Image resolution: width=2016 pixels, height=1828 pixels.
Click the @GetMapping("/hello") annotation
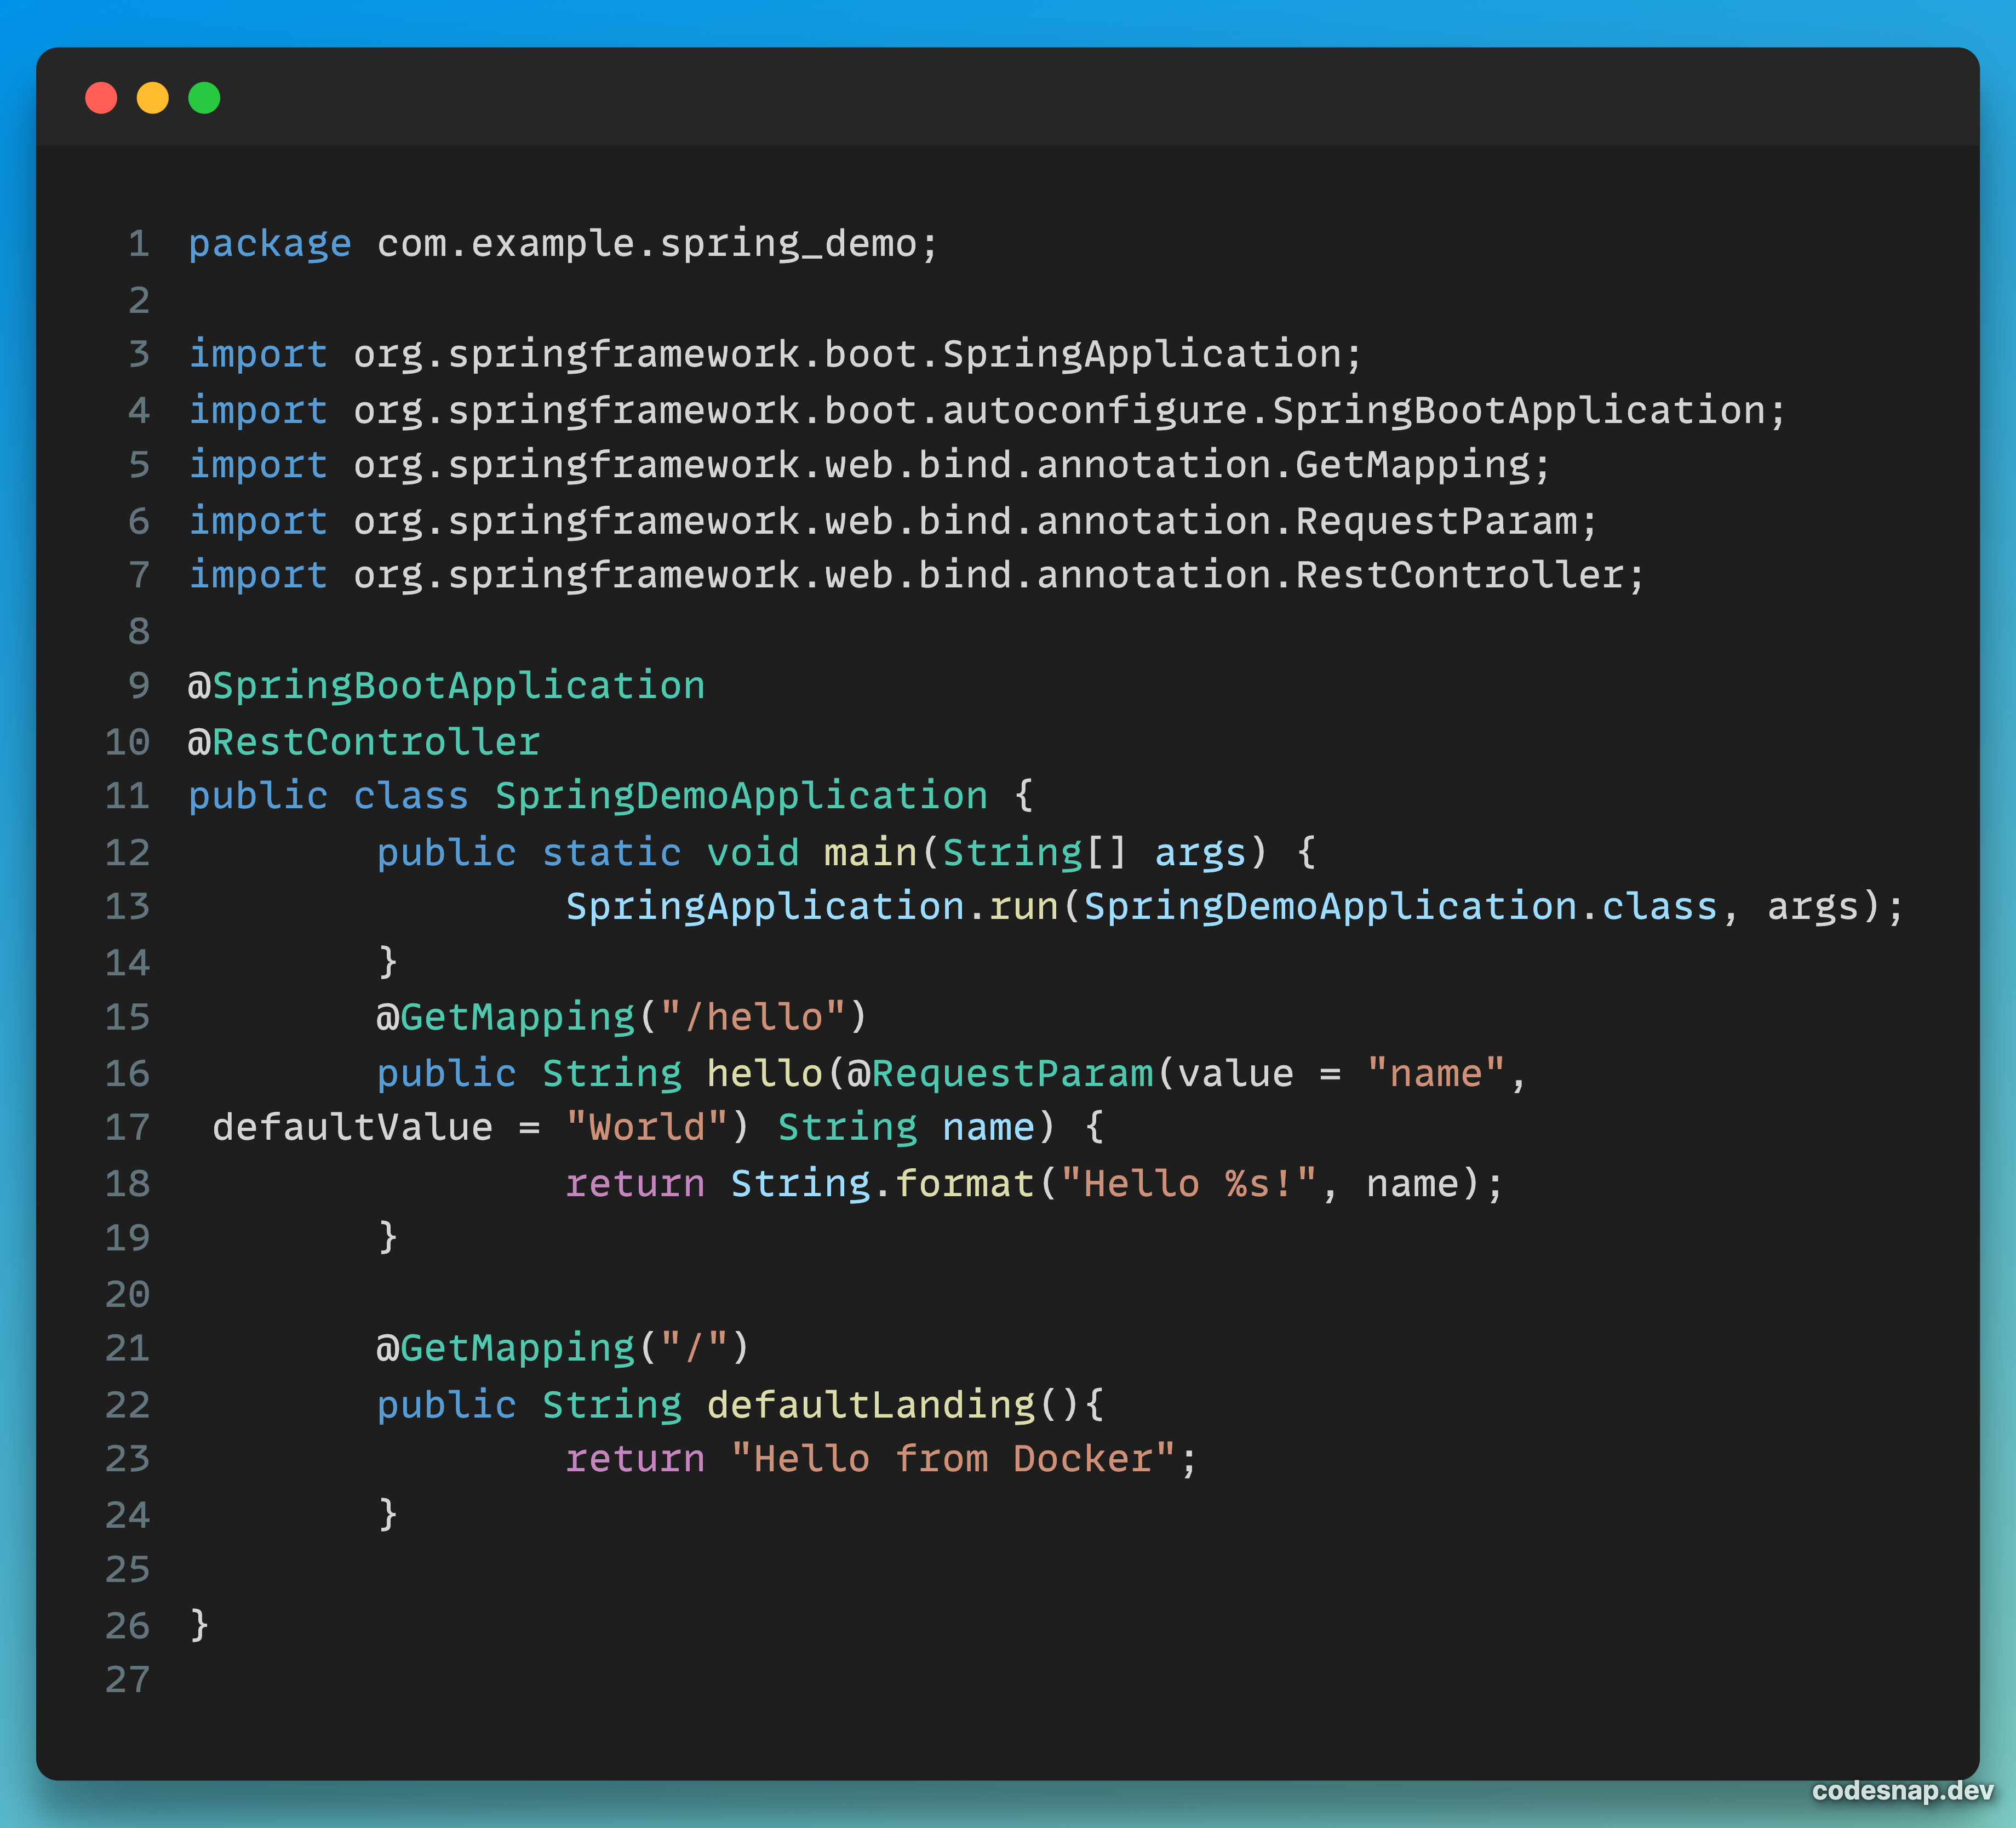pos(620,1016)
